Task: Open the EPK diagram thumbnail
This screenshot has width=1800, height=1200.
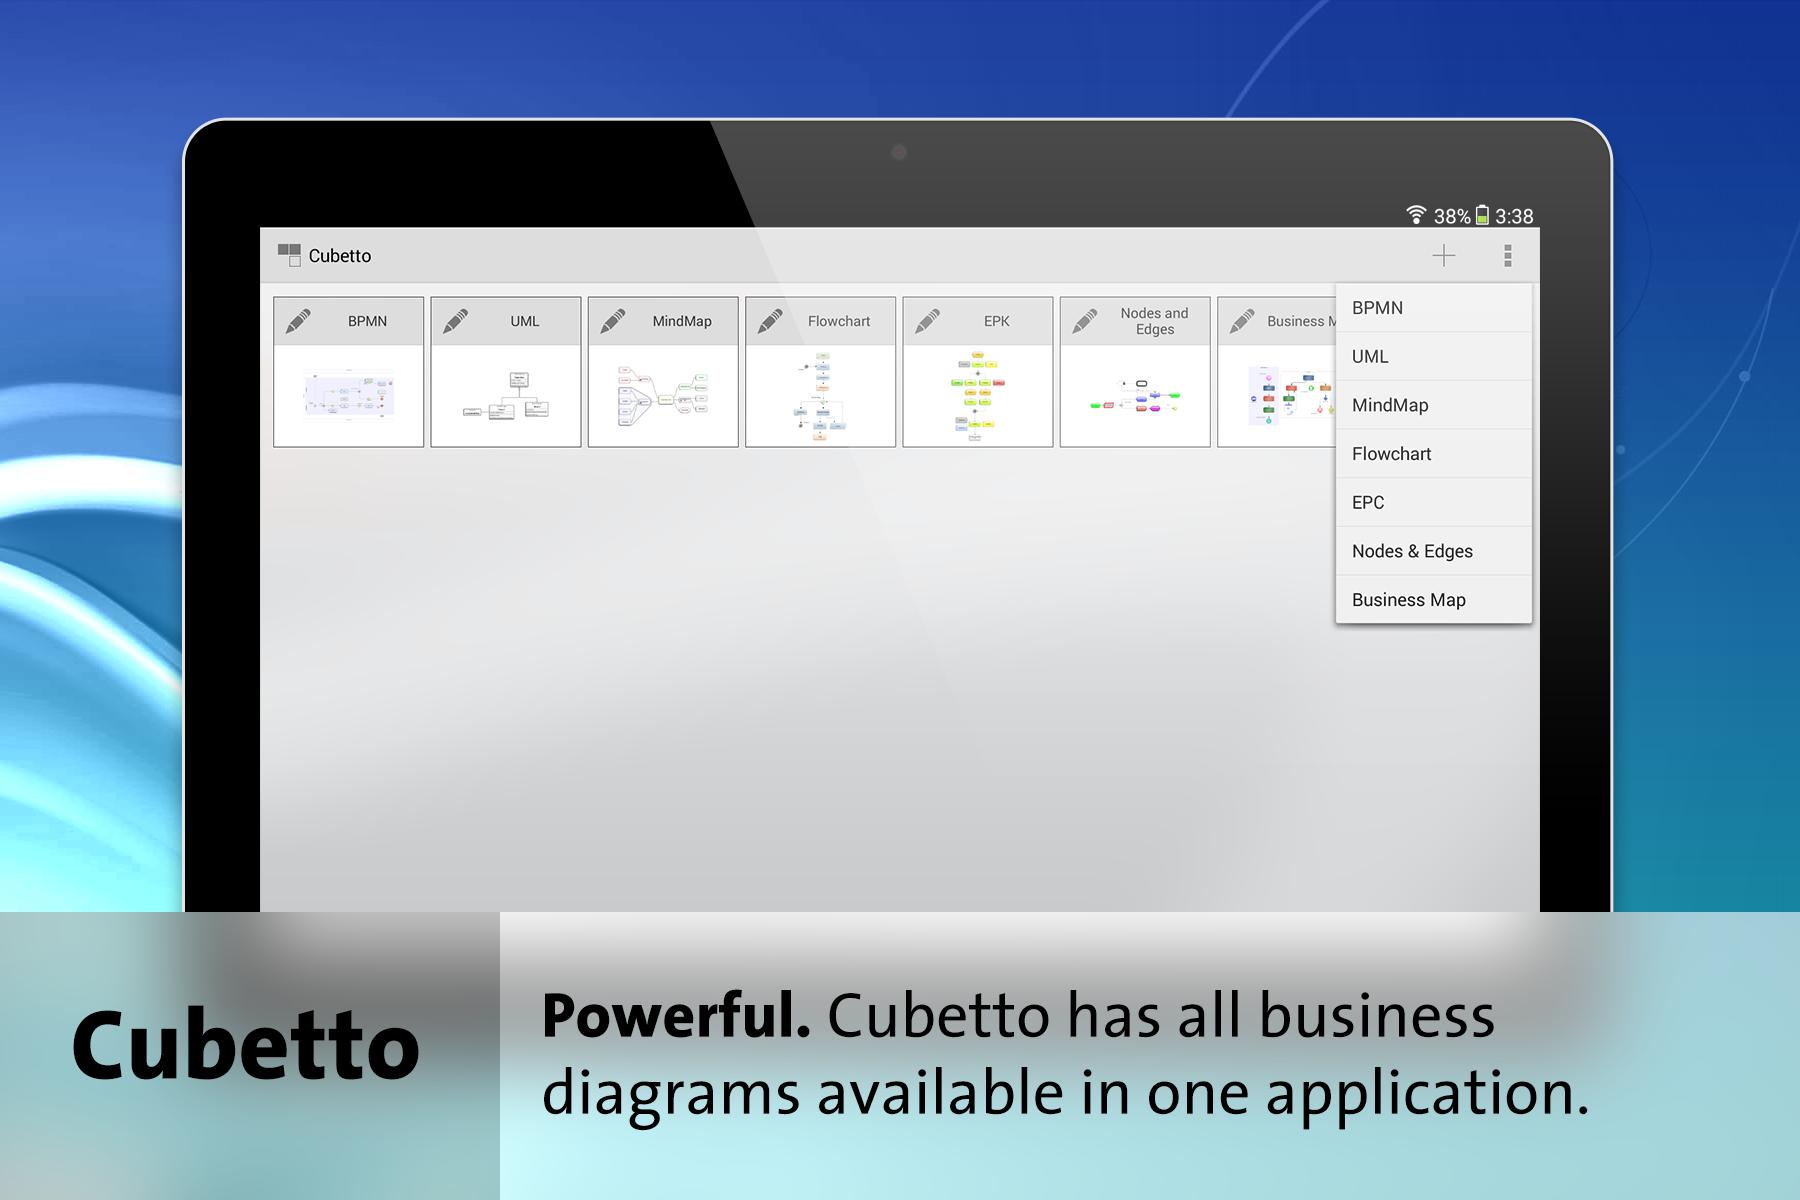Action: pos(978,396)
